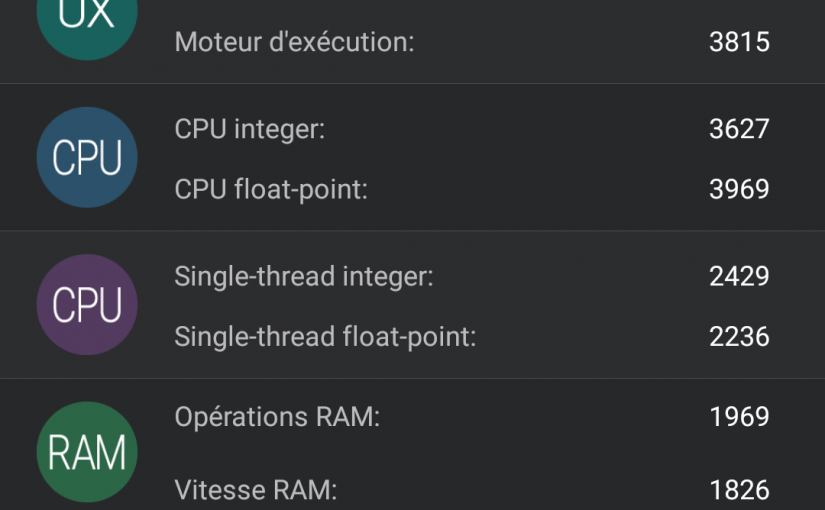Image resolution: width=825 pixels, height=510 pixels.
Task: Tap the blue multi-core CPU icon
Action: (87, 157)
